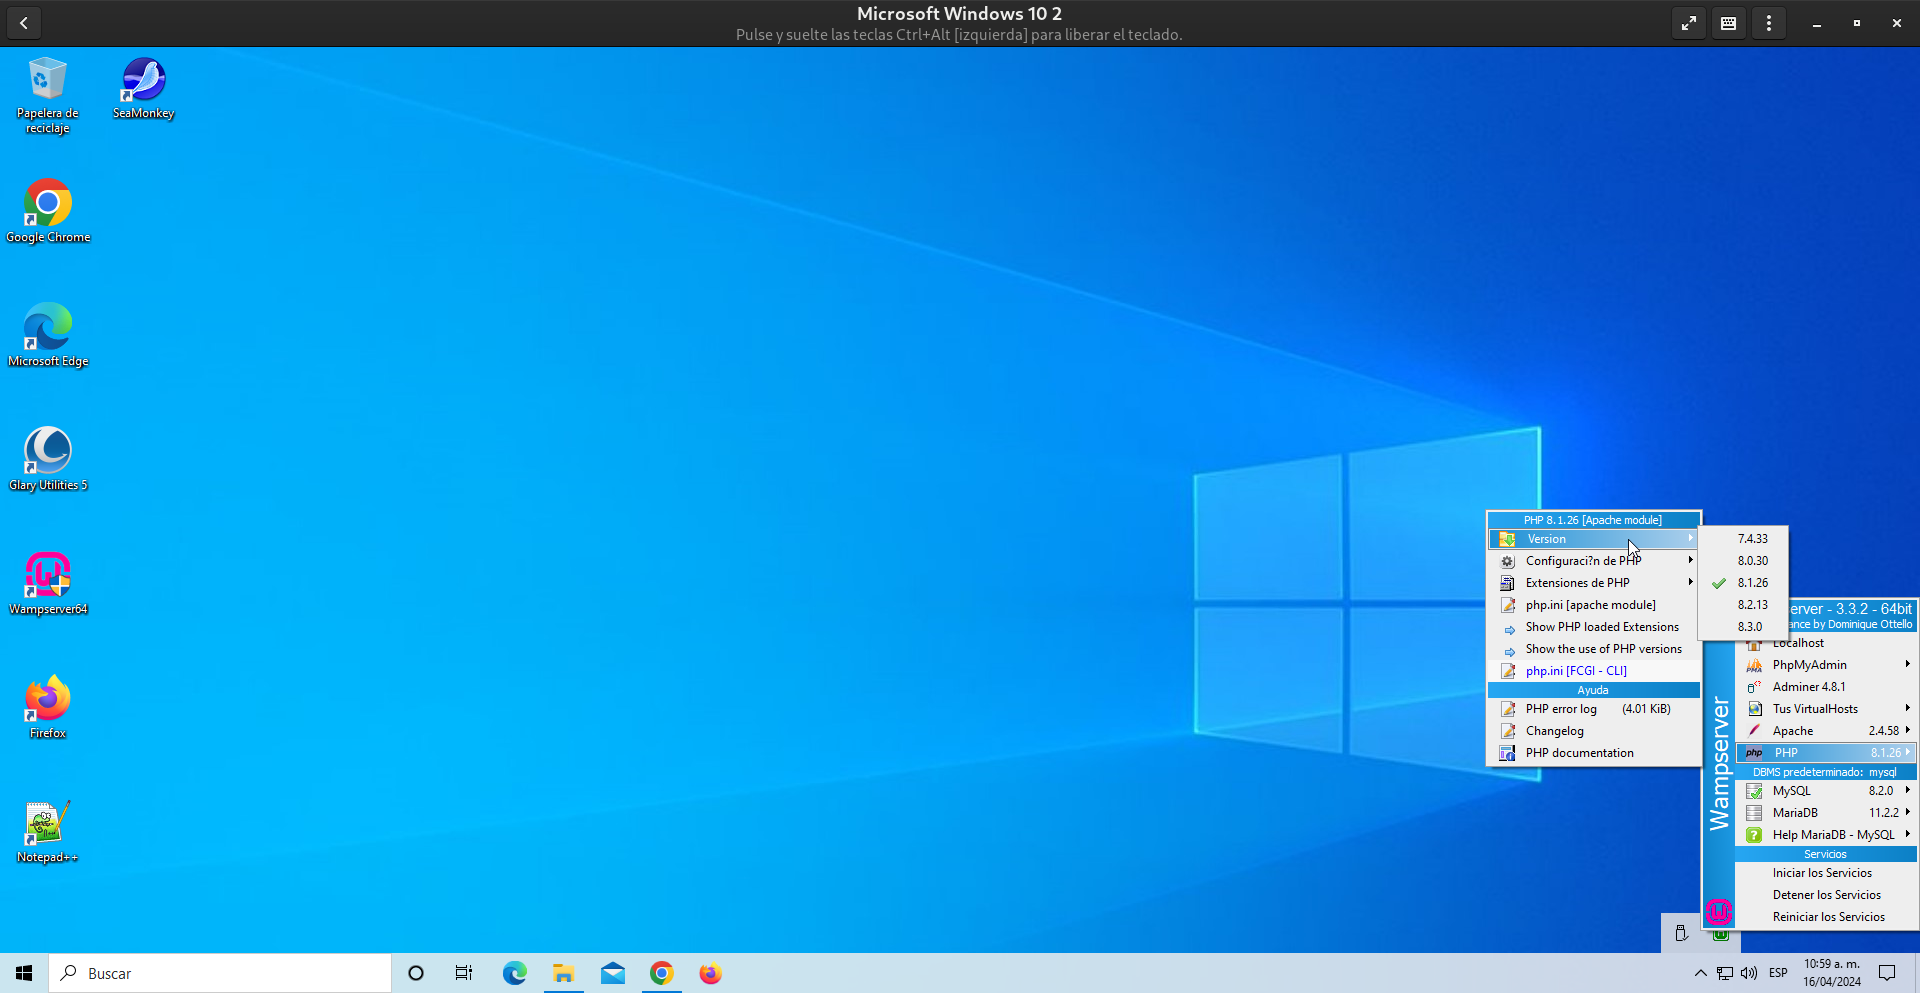1920x993 pixels.
Task: Open Task View in the taskbar
Action: 464,973
